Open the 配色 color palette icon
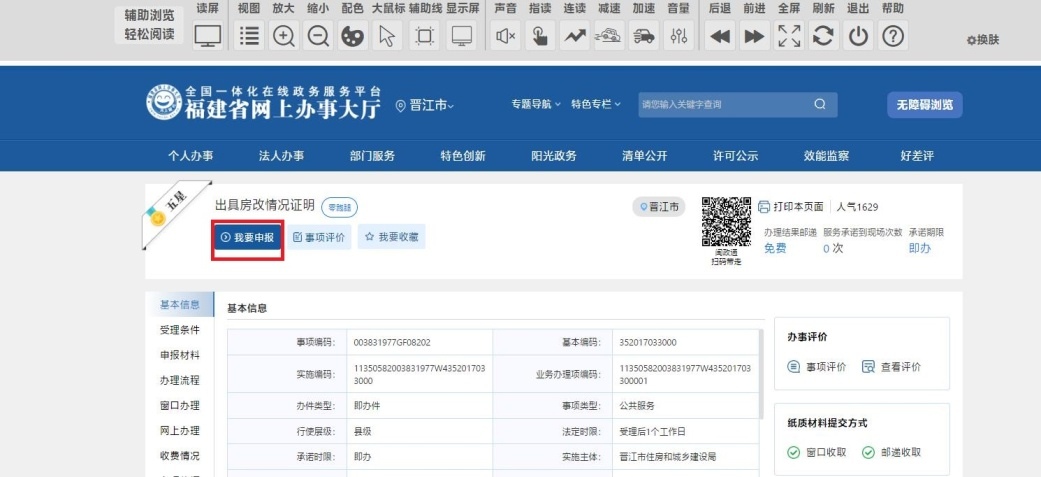 [x=353, y=35]
